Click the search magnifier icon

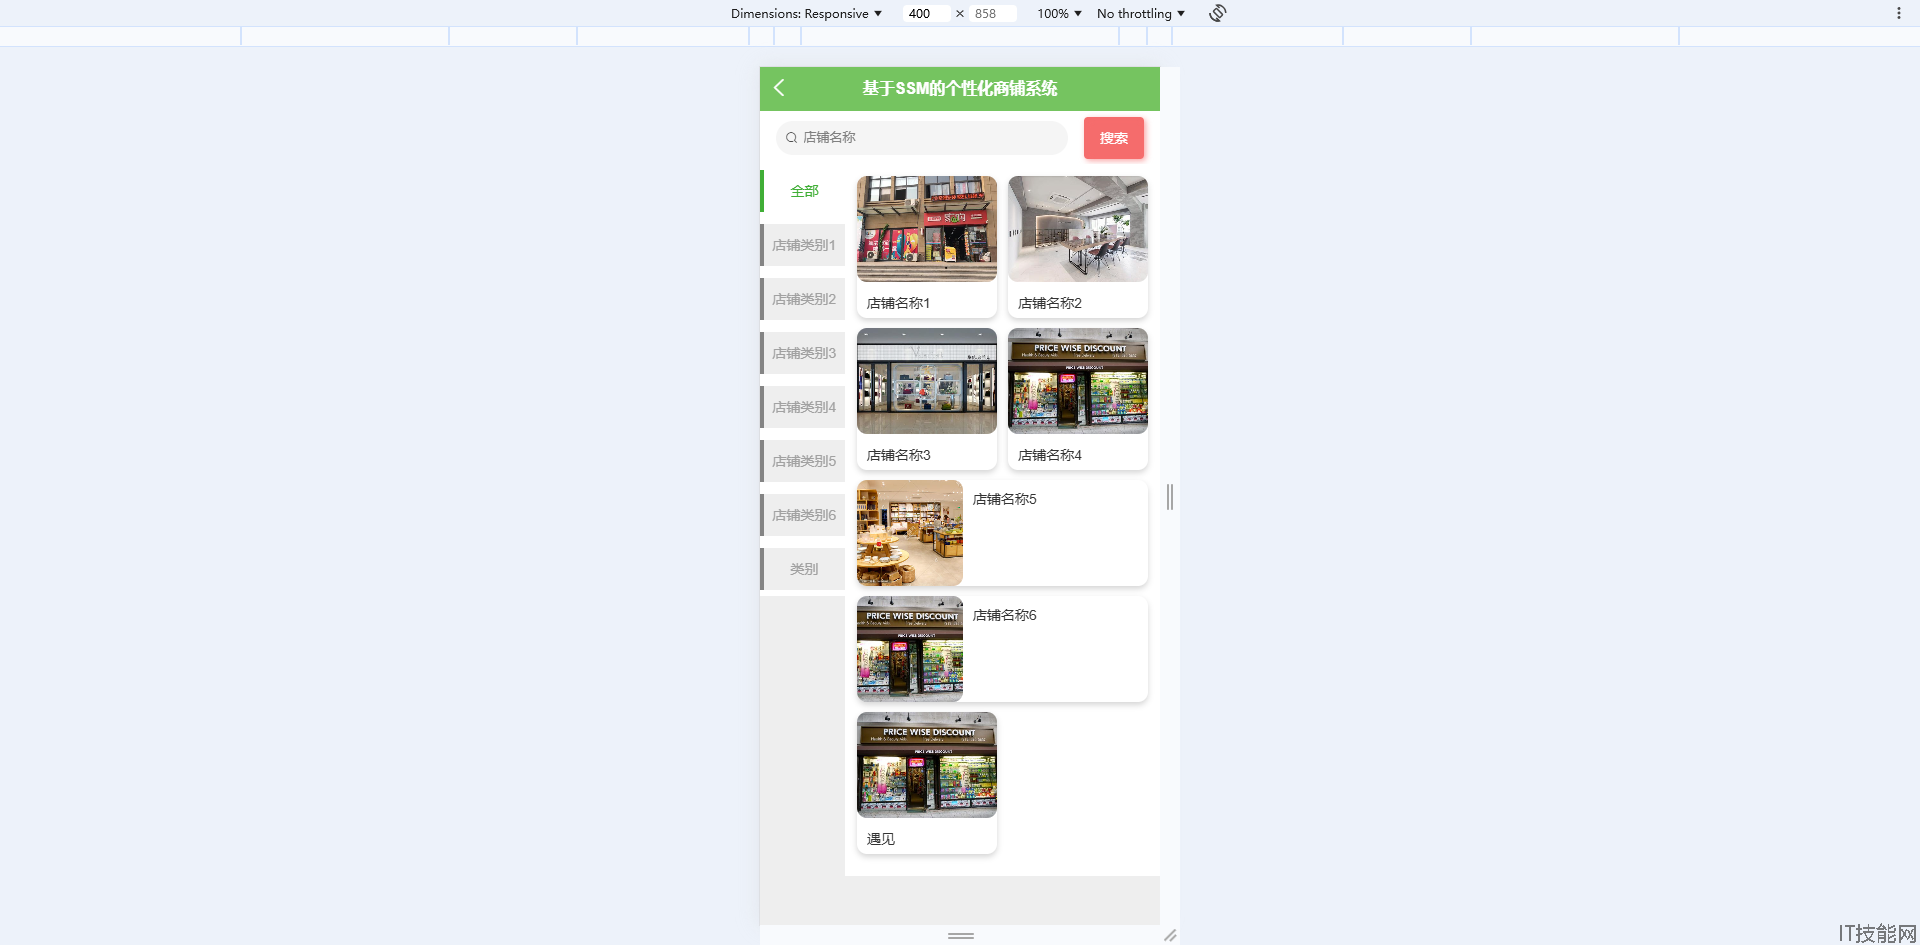(791, 138)
